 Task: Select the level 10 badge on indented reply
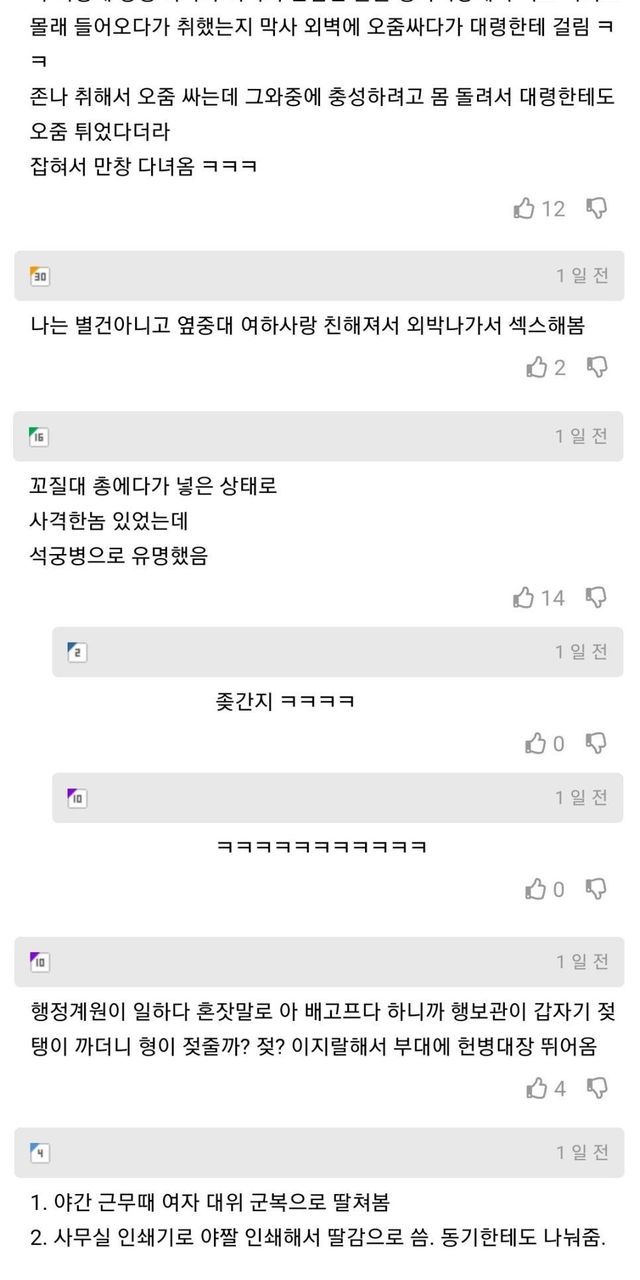click(x=77, y=797)
